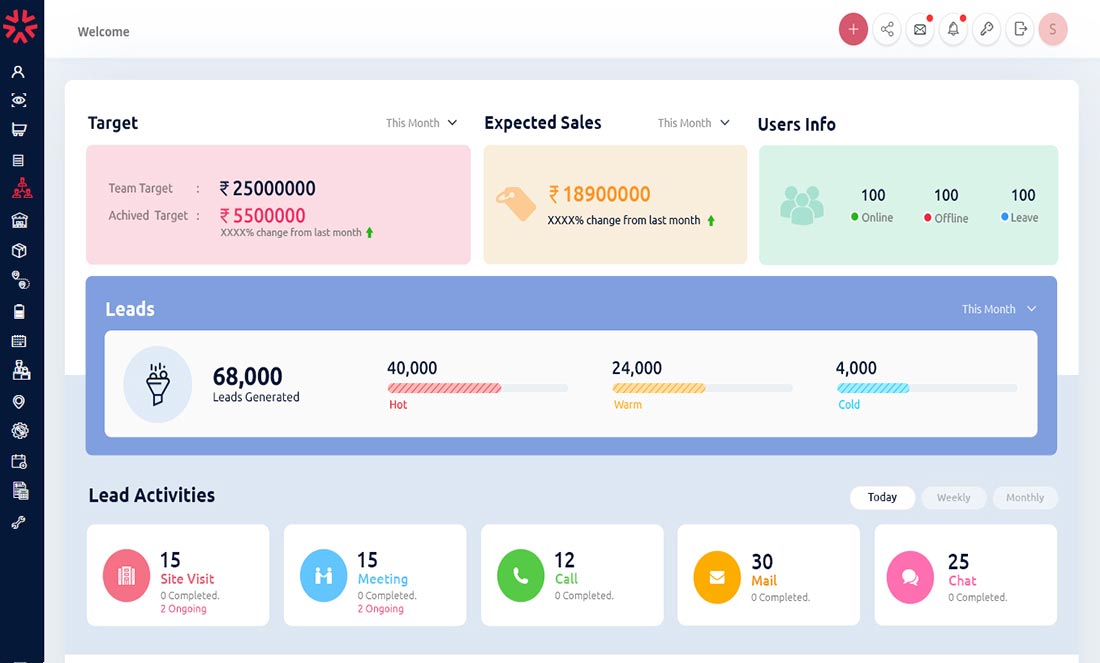
Task: Click the 100 Offline users count
Action: (946, 195)
